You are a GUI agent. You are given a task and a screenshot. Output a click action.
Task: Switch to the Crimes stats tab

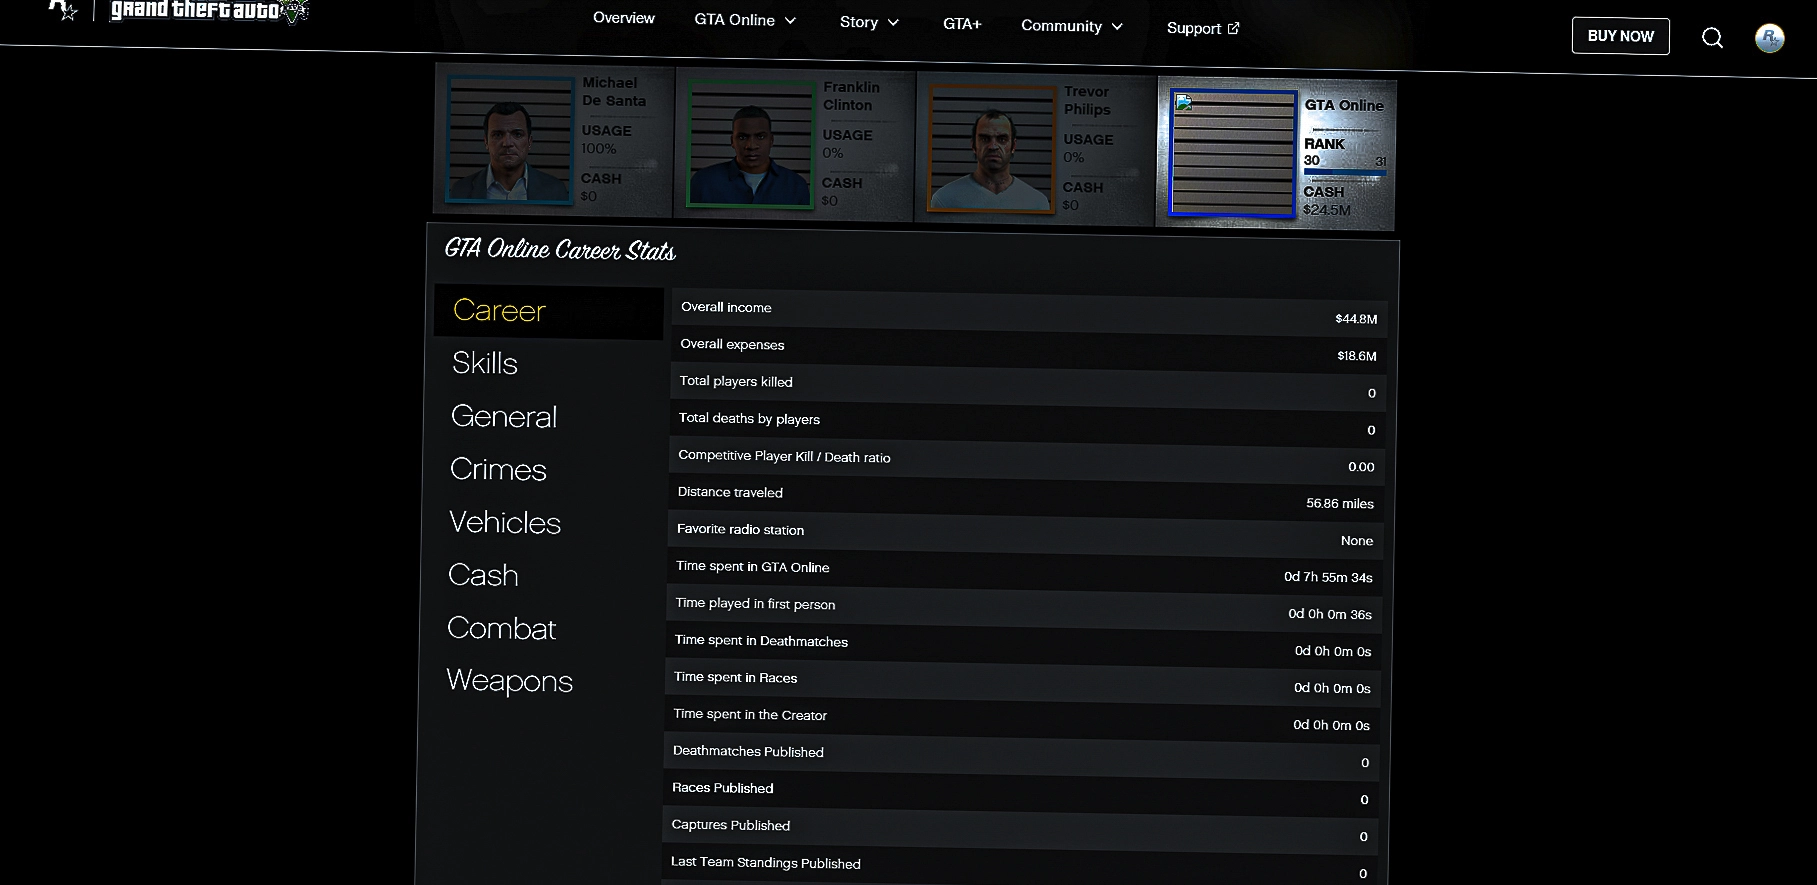pyautogui.click(x=498, y=469)
